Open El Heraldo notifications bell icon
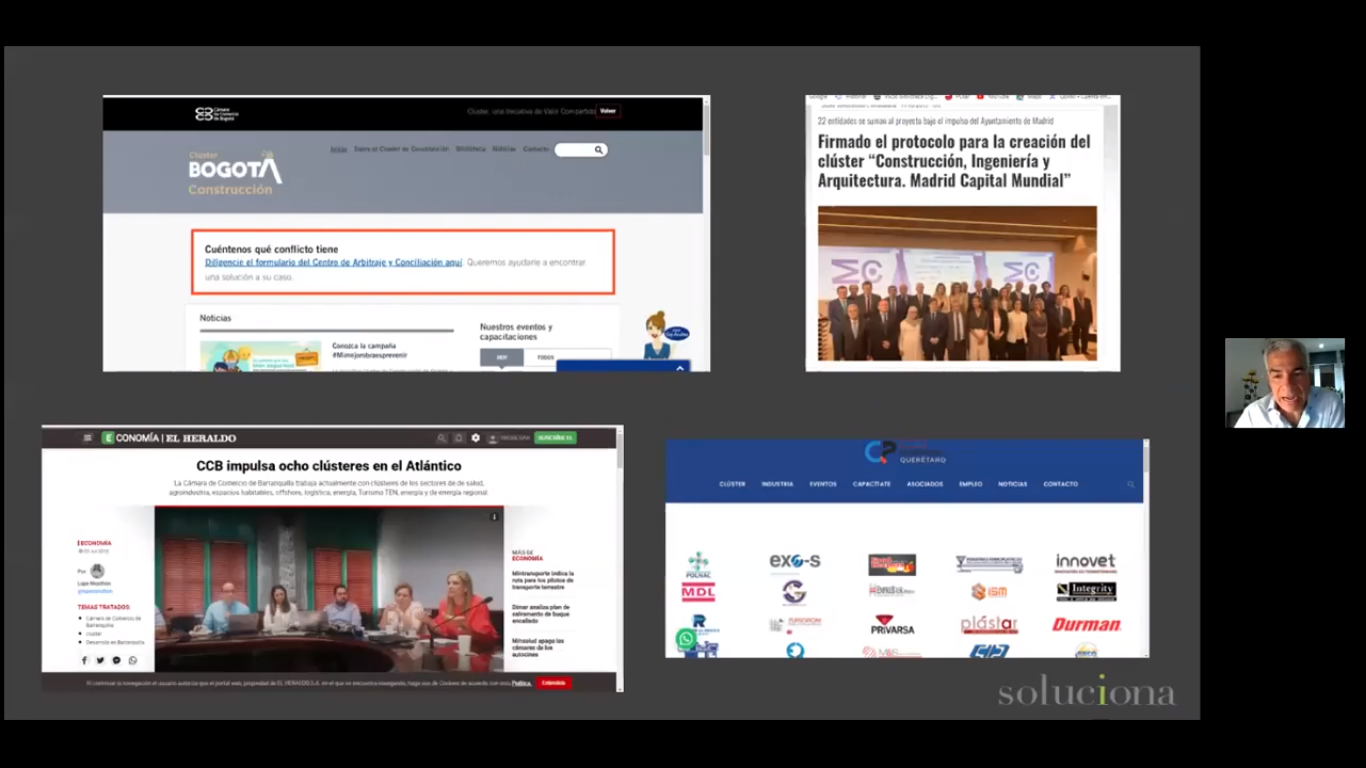The image size is (1366, 768). coord(459,438)
